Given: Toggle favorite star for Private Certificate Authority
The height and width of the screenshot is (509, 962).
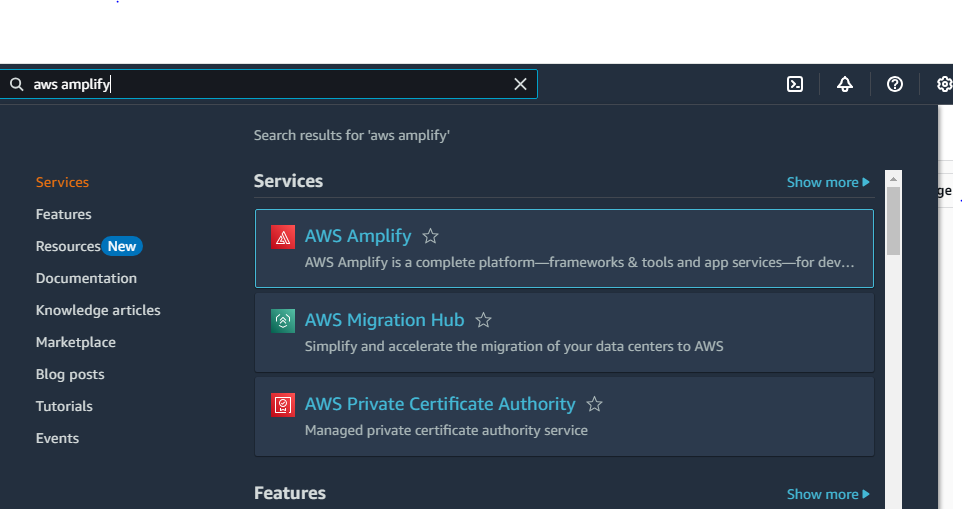Looking at the screenshot, I should [x=595, y=405].
